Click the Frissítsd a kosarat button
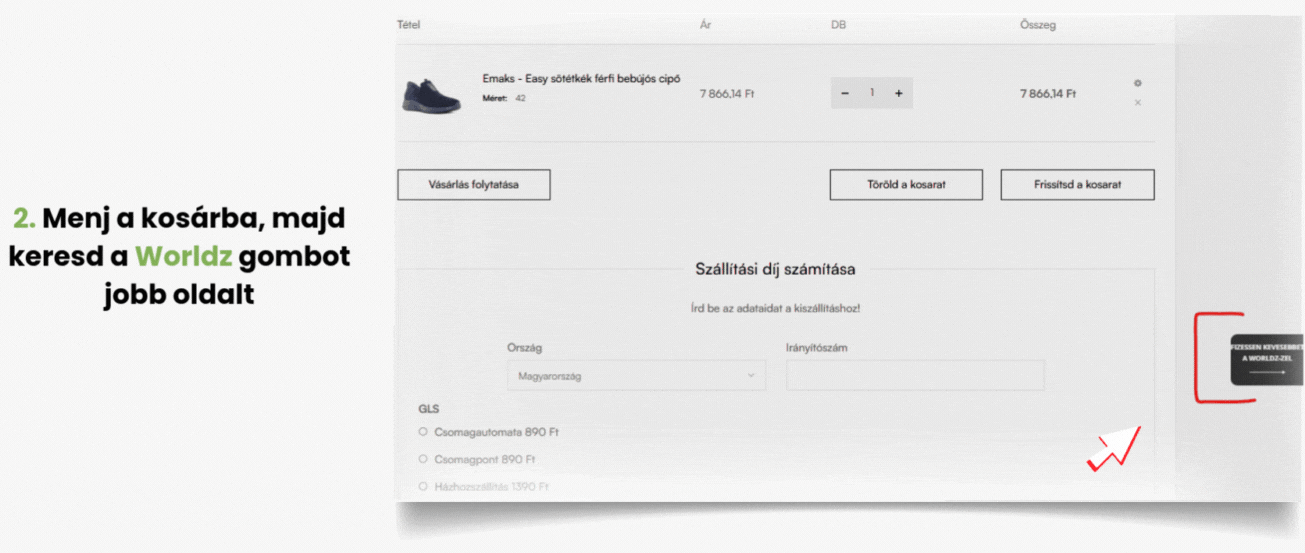1305x553 pixels. [x=1078, y=185]
